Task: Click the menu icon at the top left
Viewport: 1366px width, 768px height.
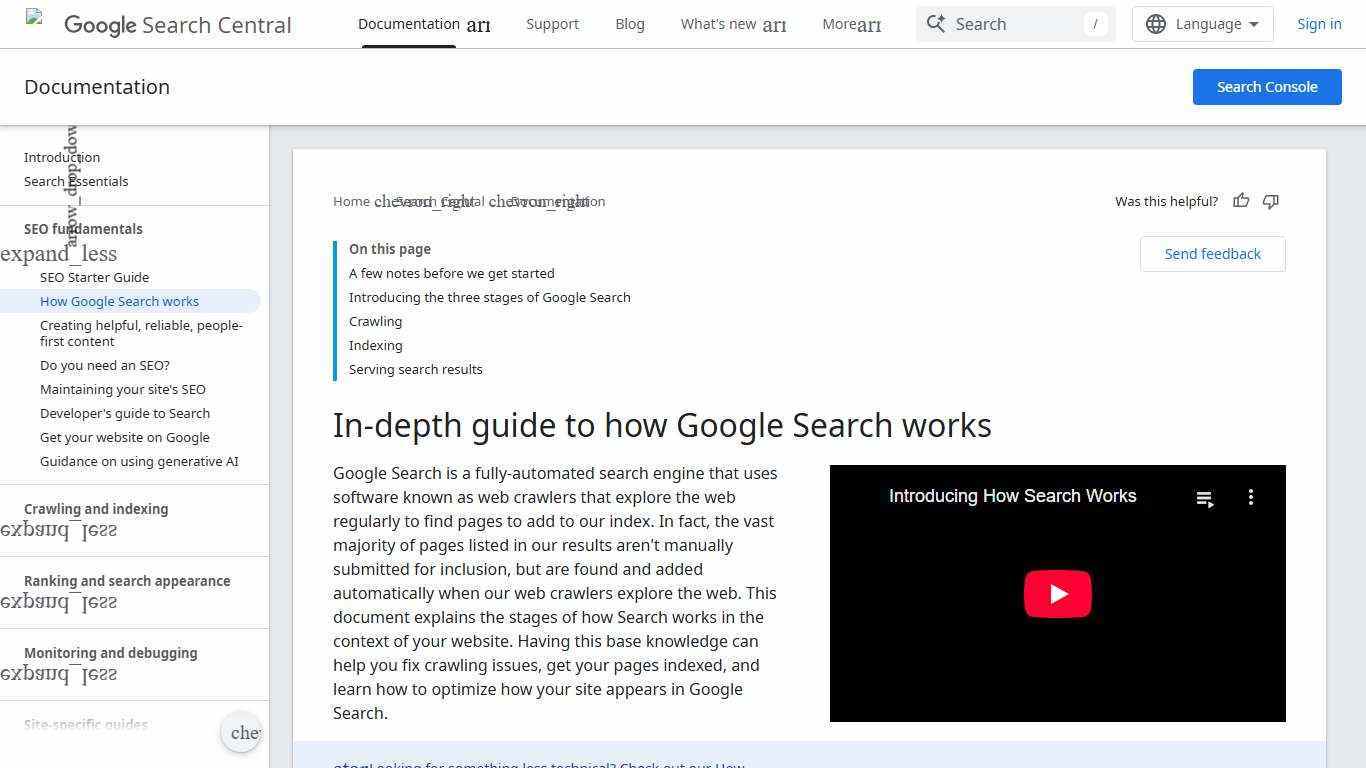Action: [x=35, y=16]
